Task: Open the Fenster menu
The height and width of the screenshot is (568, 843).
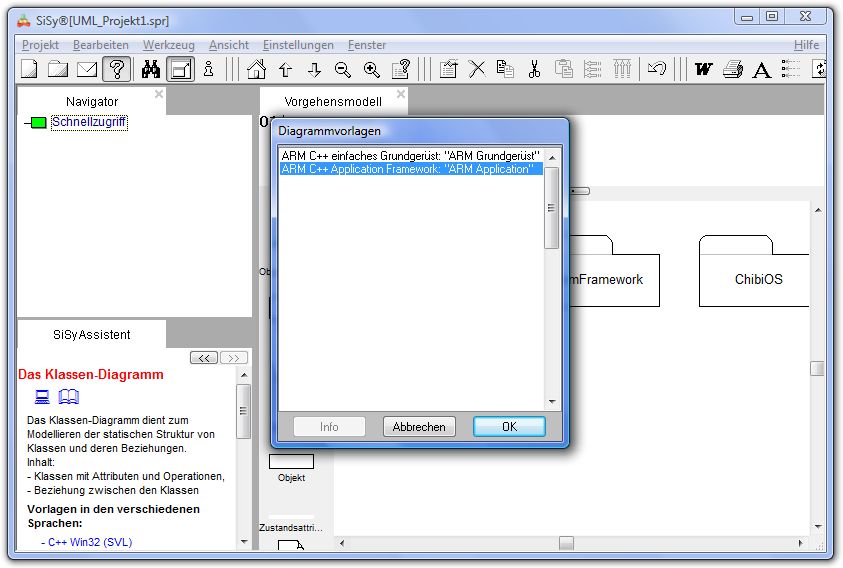Action: 367,45
